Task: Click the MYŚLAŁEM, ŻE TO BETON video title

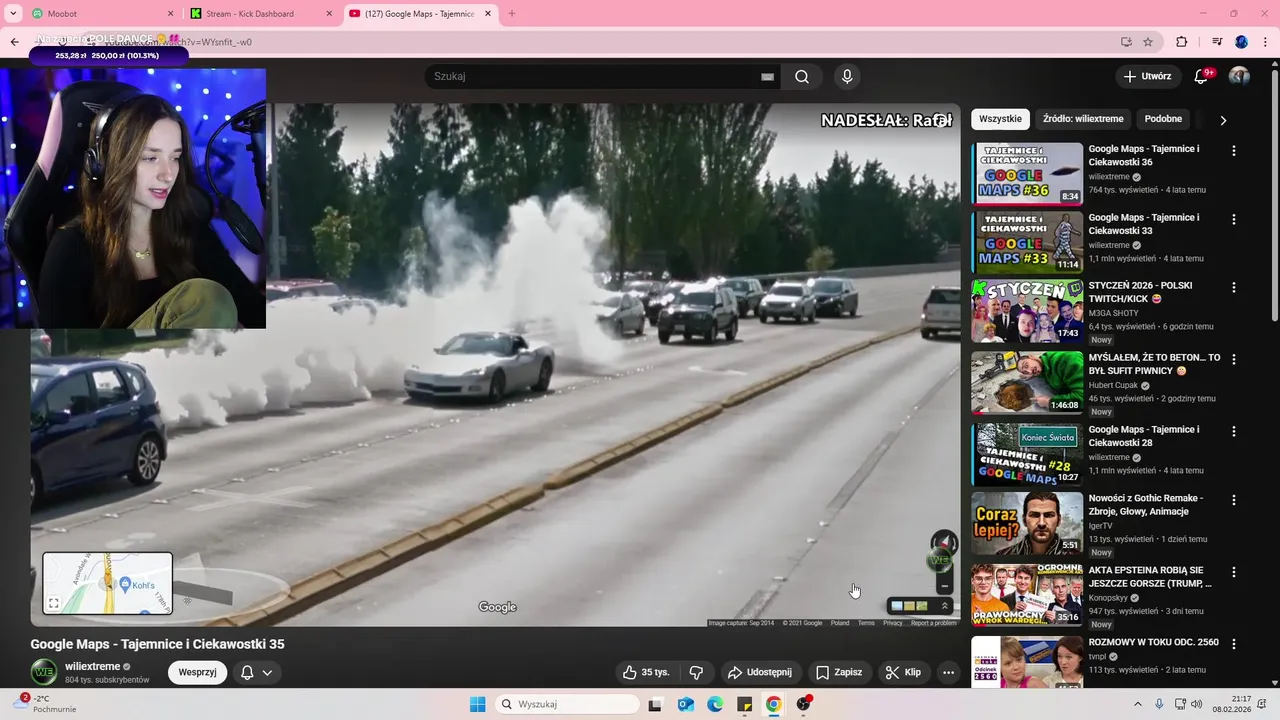Action: (x=1154, y=364)
